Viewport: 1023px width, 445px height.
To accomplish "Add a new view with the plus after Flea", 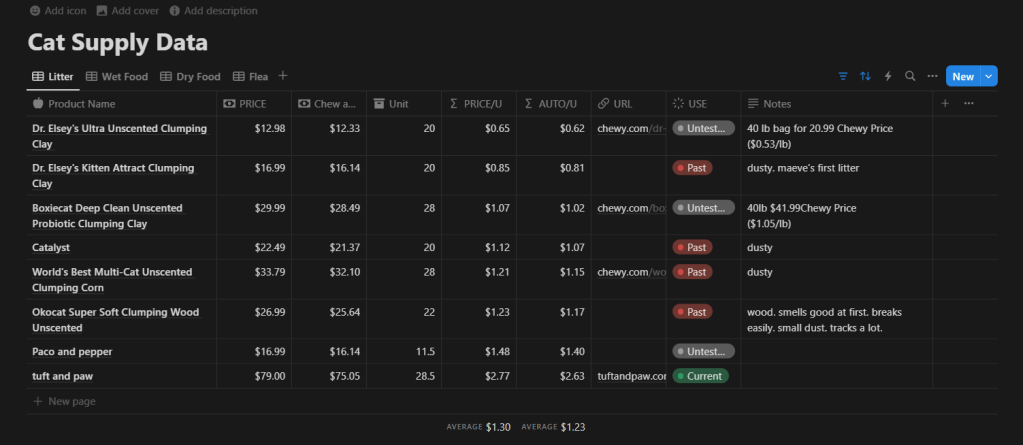I will (x=283, y=76).
